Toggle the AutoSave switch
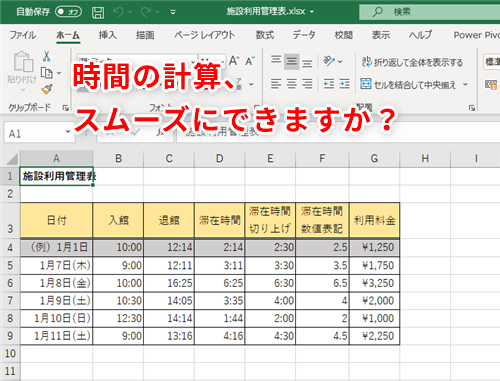500x381 pixels. [x=68, y=12]
